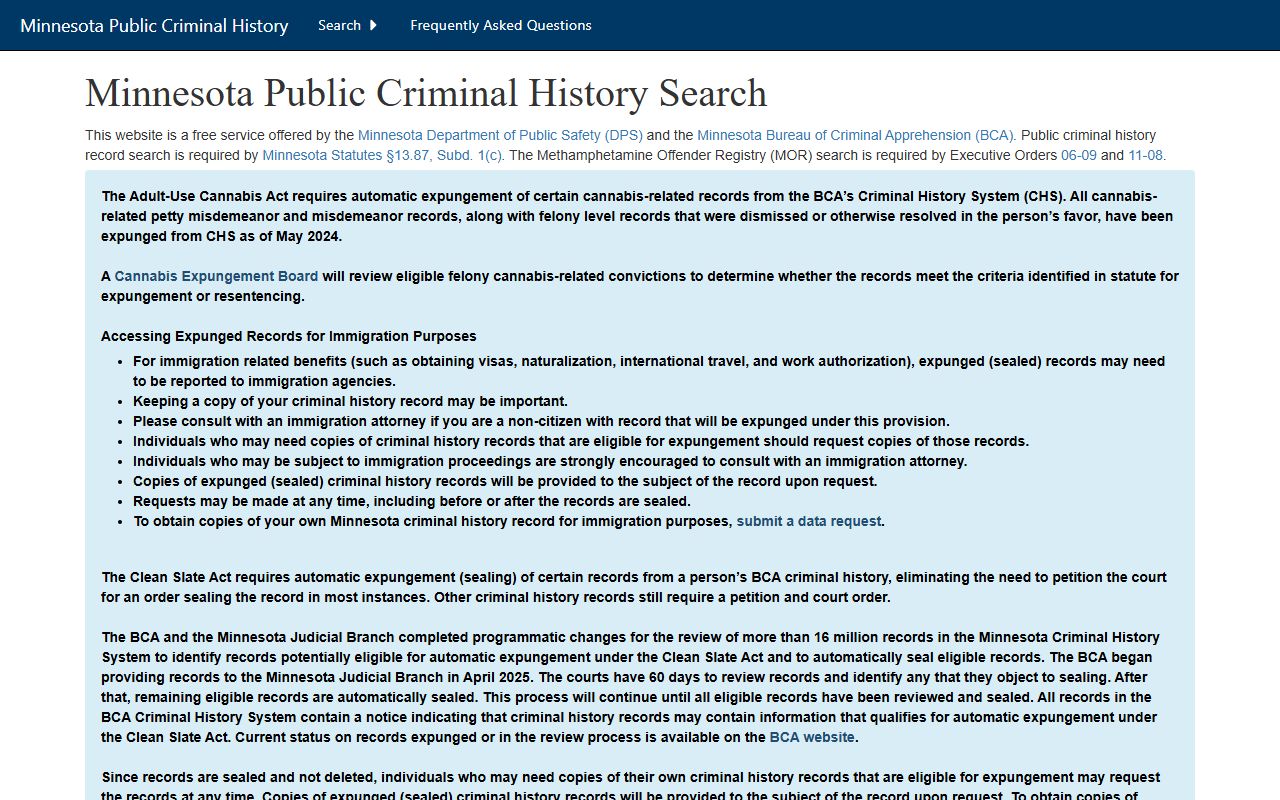
Task: Click the submit a data request link
Action: [x=809, y=521]
